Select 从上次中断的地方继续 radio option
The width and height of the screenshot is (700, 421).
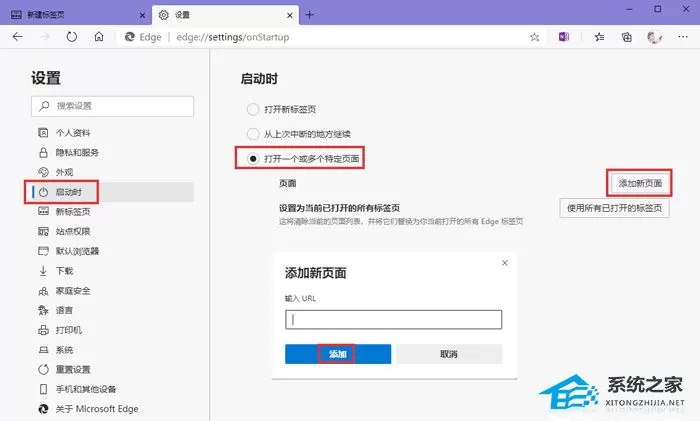(253, 134)
